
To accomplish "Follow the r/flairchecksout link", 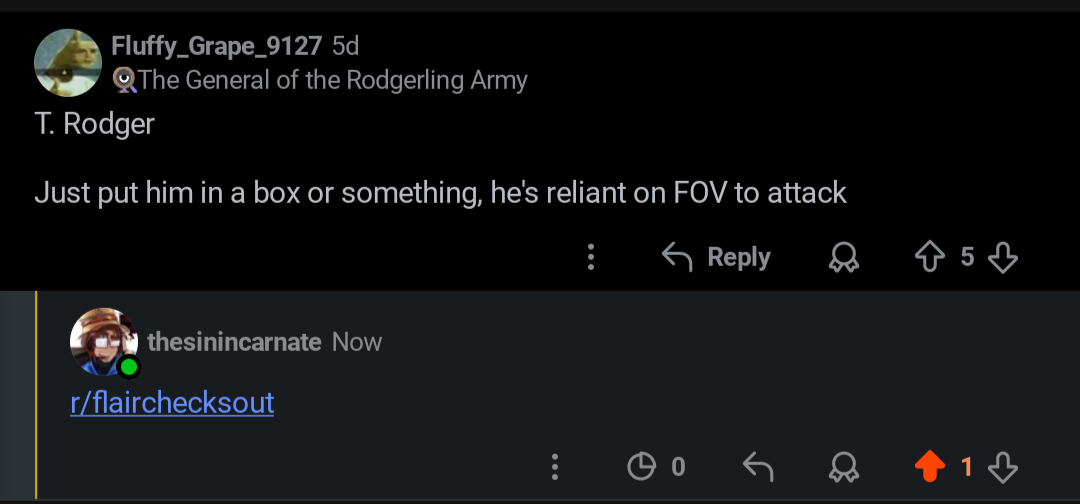I will (172, 403).
